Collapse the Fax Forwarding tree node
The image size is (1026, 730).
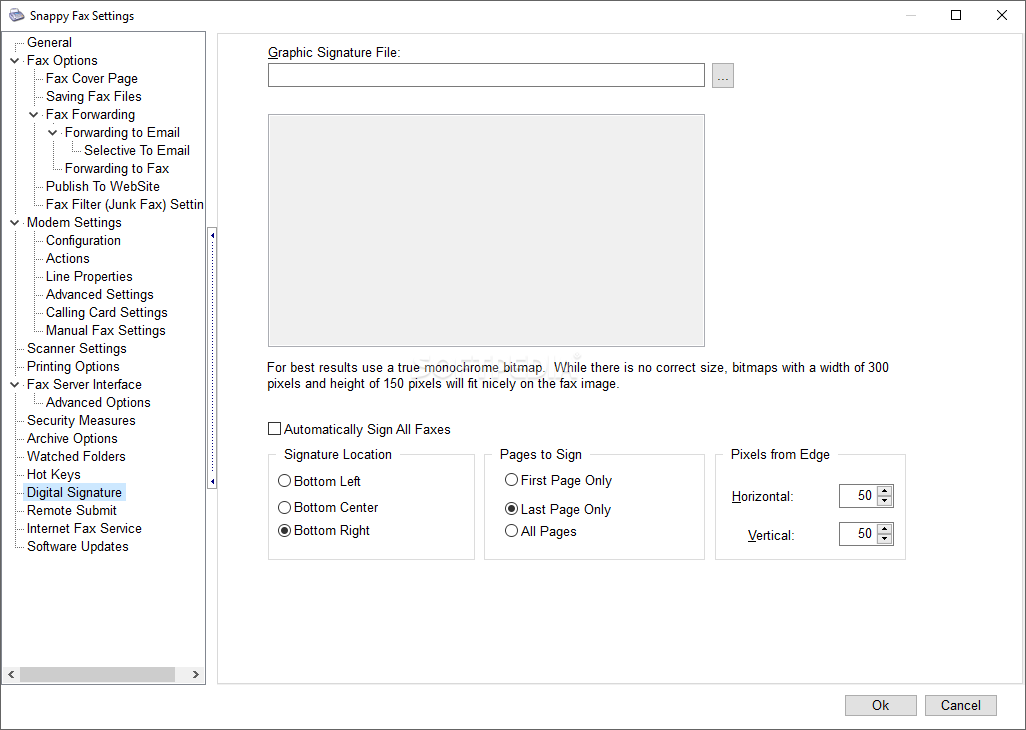(34, 114)
